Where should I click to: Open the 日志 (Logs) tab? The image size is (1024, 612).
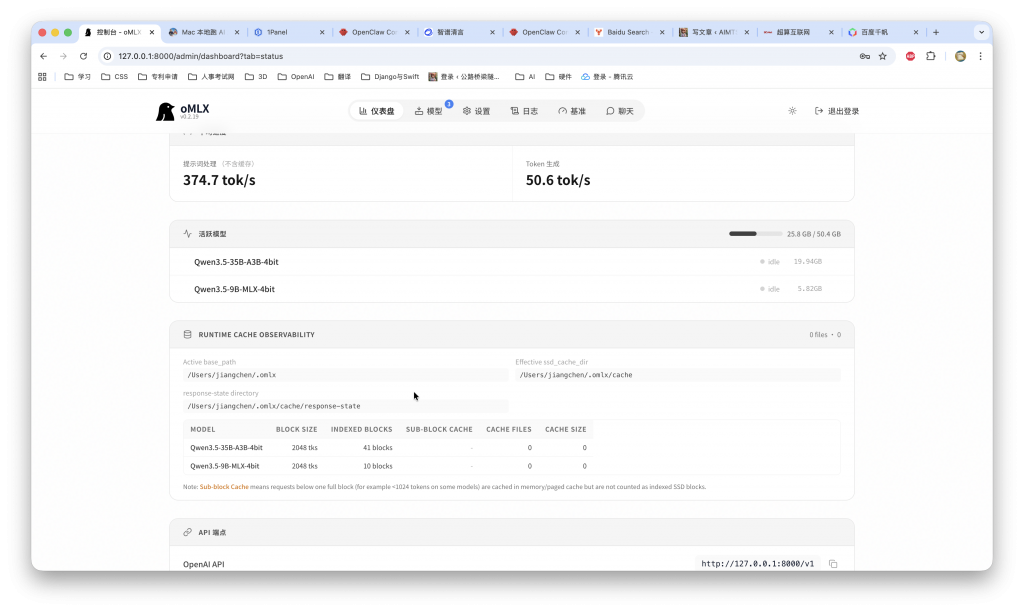(x=524, y=111)
